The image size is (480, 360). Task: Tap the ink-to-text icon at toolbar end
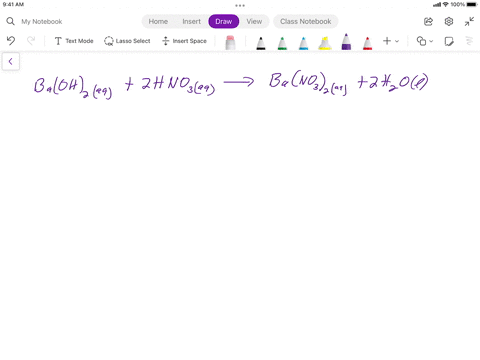[x=469, y=41]
